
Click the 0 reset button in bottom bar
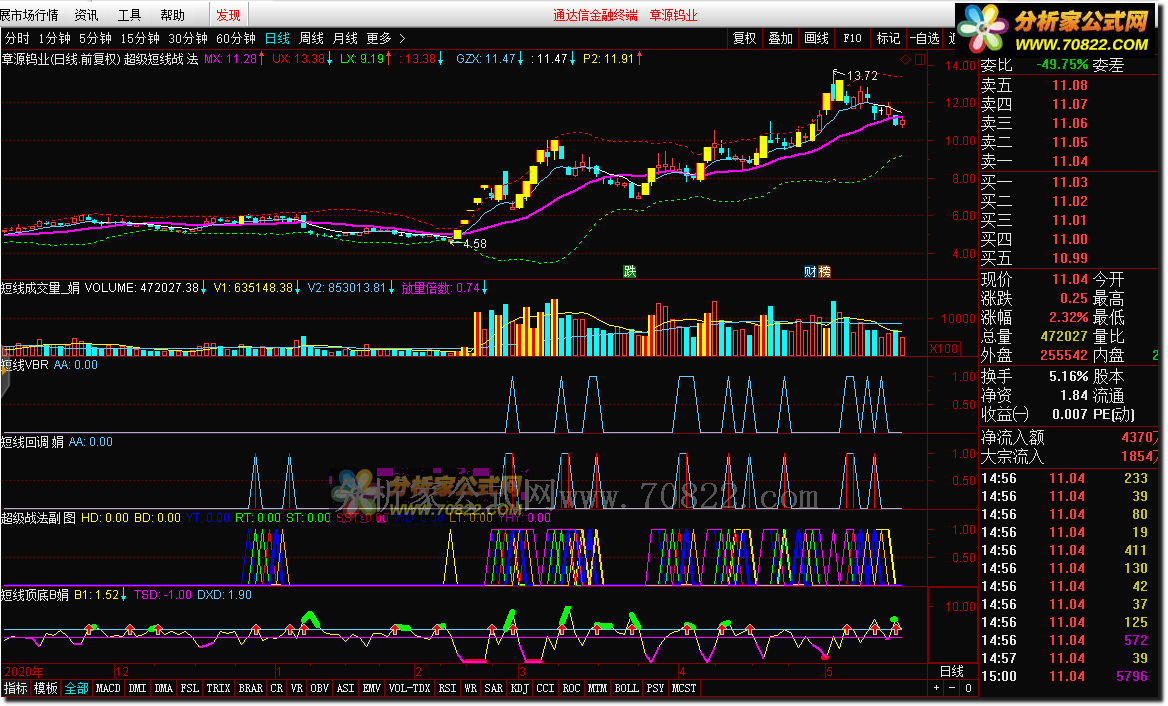pyautogui.click(x=968, y=688)
